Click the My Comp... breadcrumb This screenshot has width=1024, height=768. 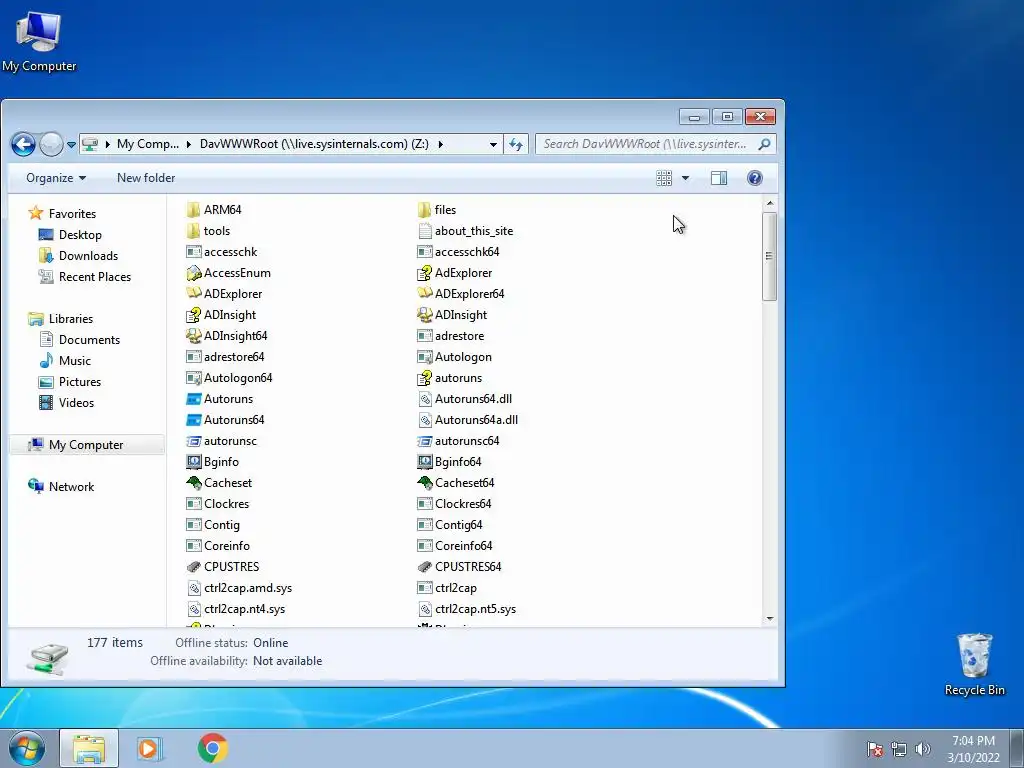148,144
